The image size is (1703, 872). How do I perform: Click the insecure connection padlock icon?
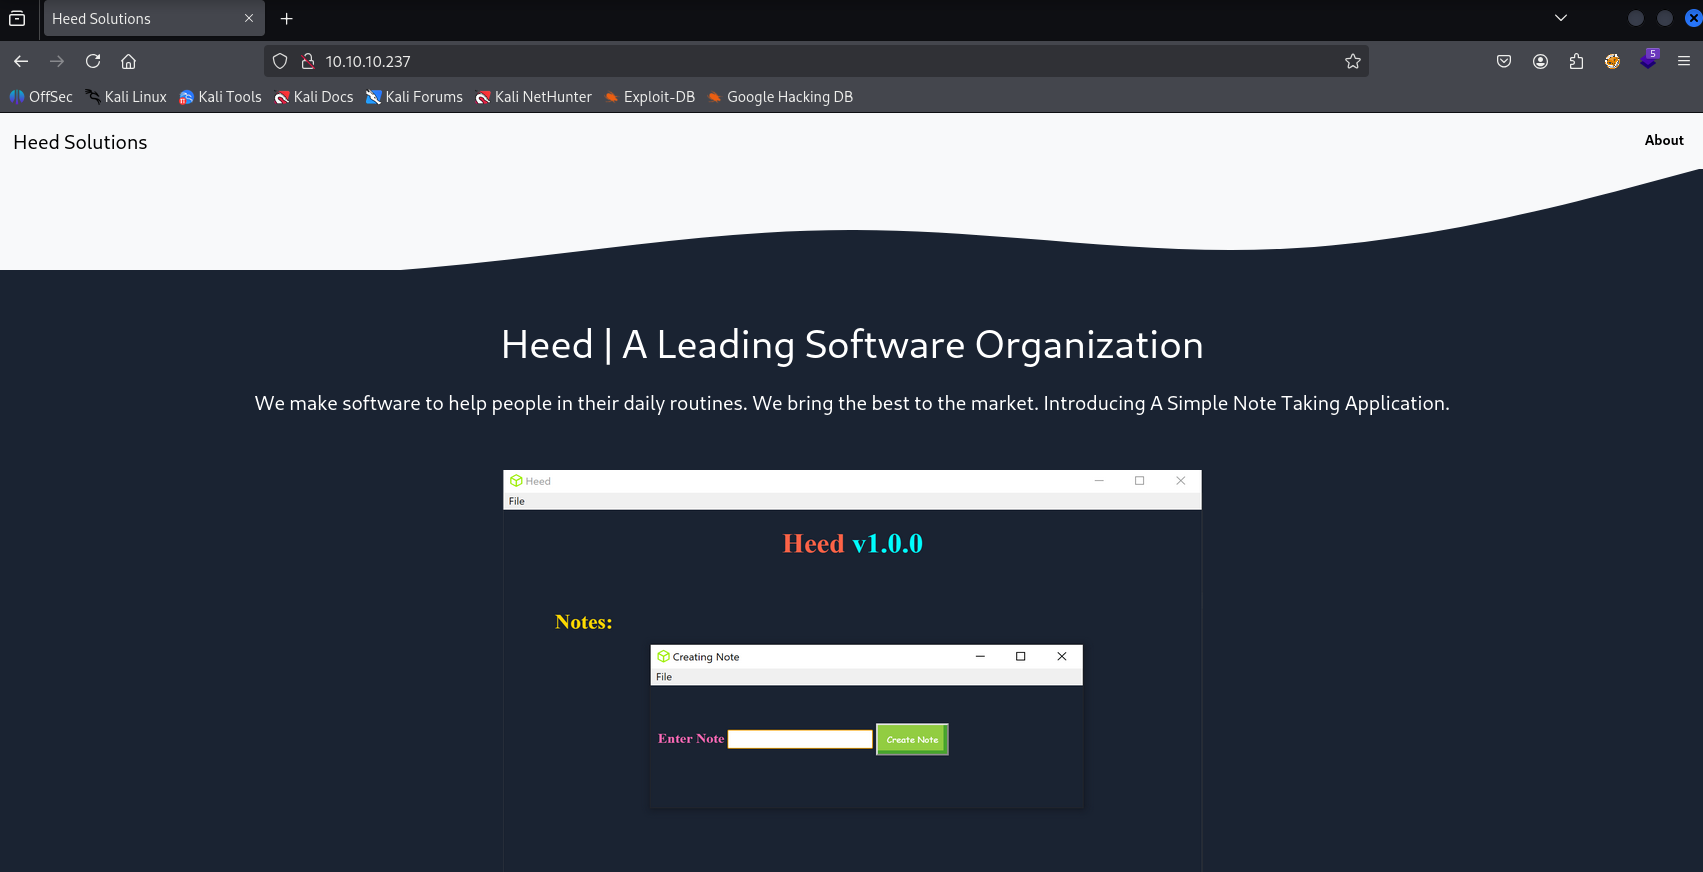click(x=308, y=61)
